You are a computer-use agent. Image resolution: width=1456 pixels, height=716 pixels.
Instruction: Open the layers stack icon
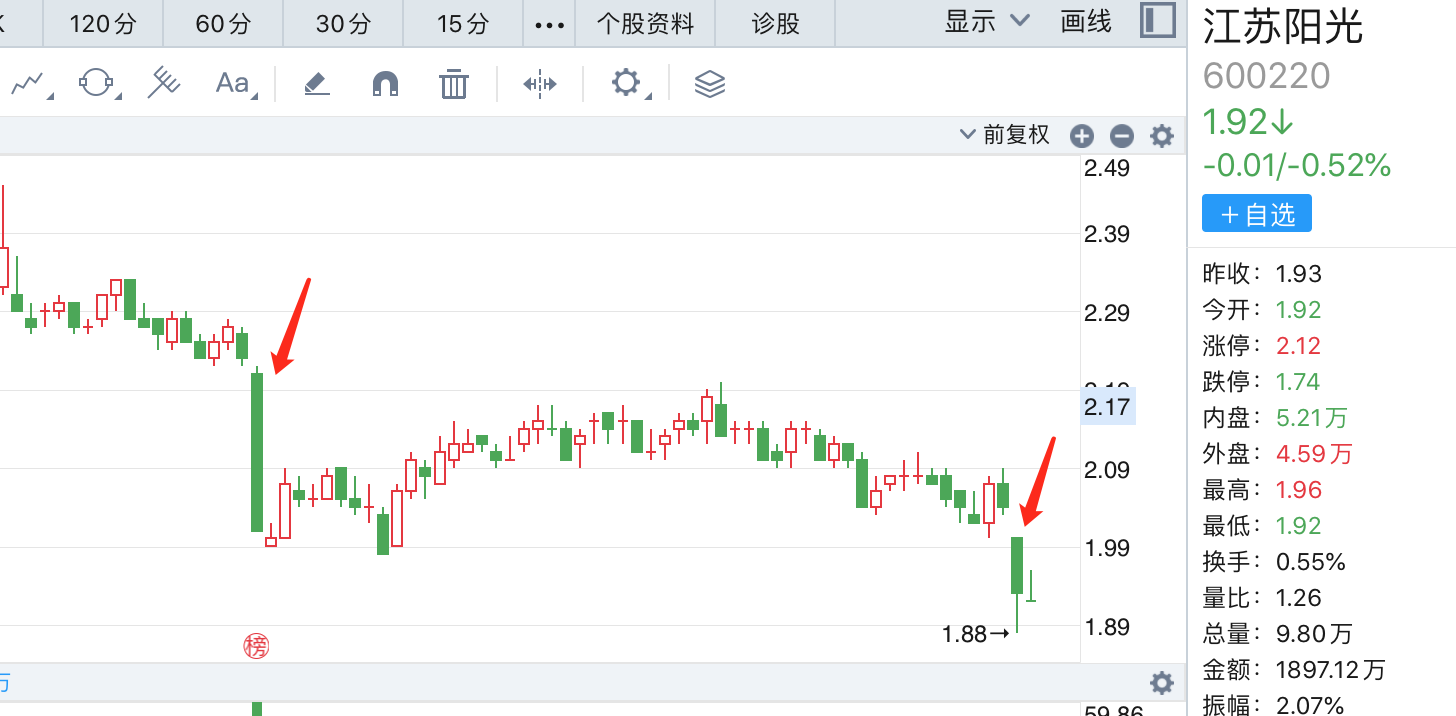pyautogui.click(x=709, y=84)
